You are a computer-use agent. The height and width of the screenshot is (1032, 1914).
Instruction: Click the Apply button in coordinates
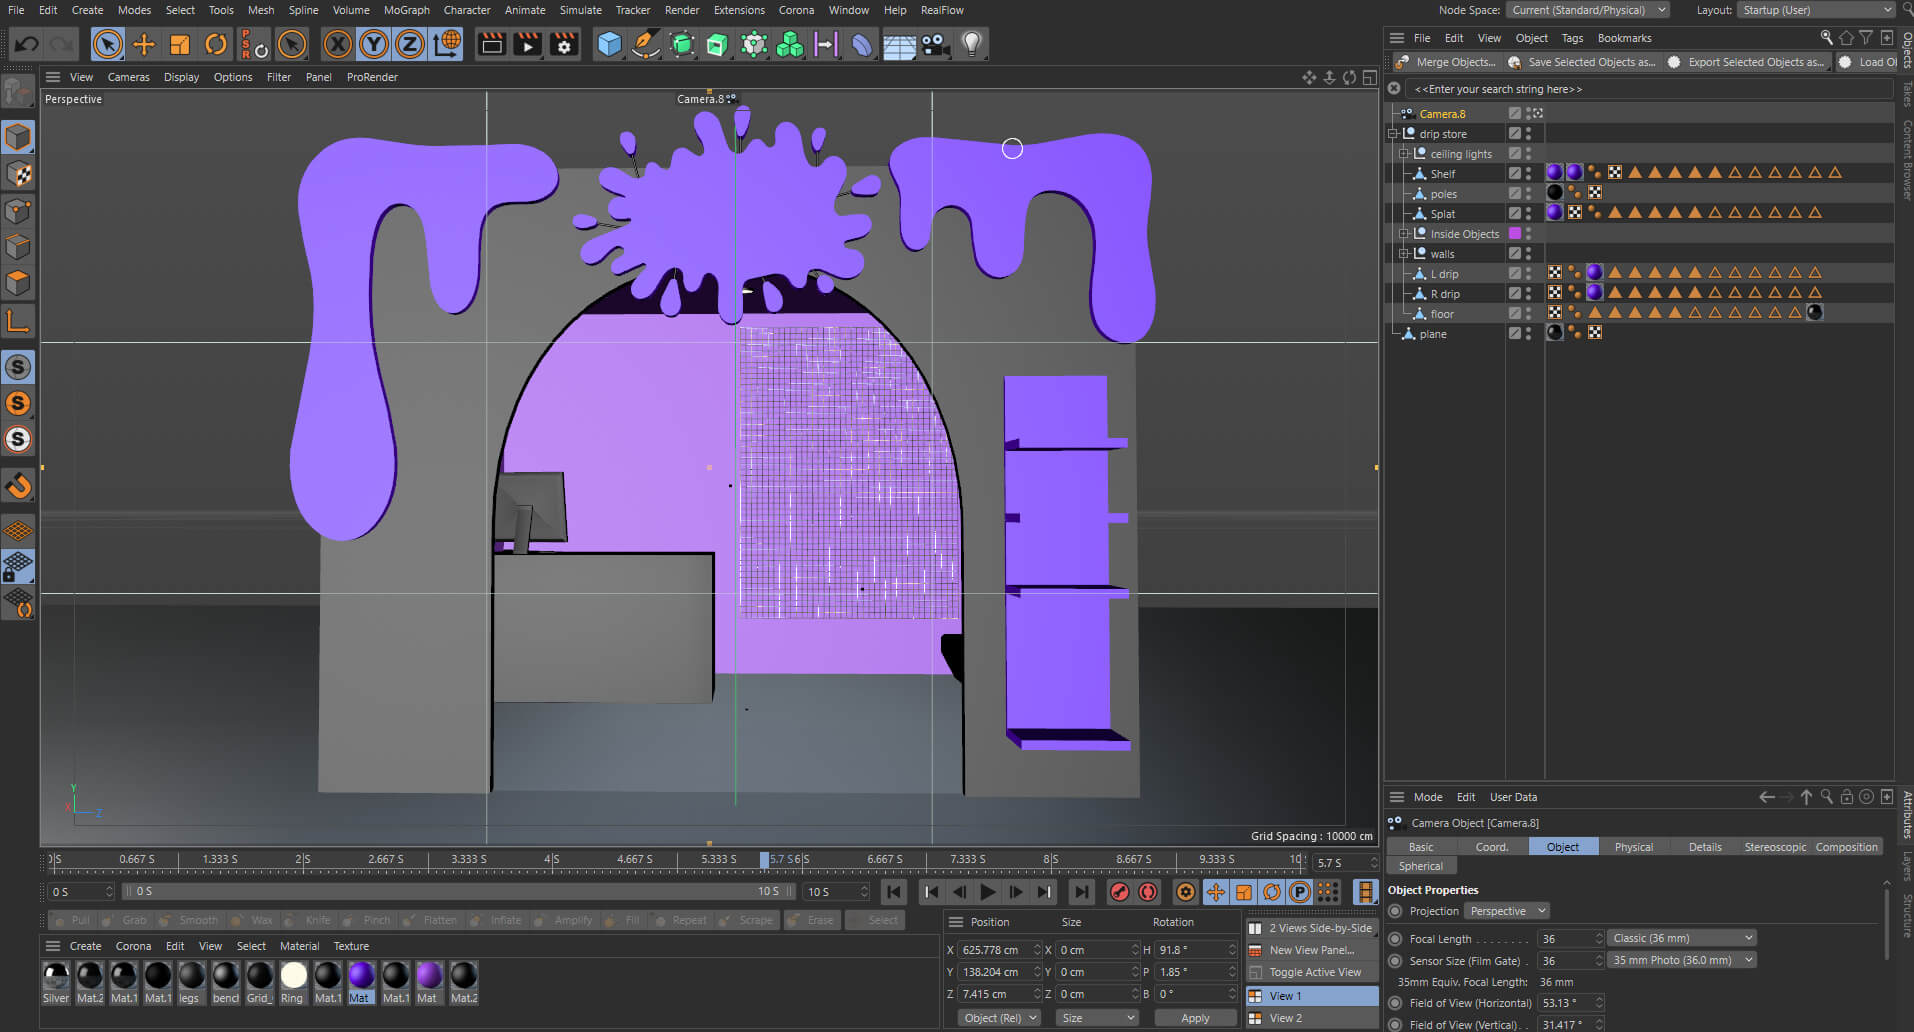point(1195,1018)
